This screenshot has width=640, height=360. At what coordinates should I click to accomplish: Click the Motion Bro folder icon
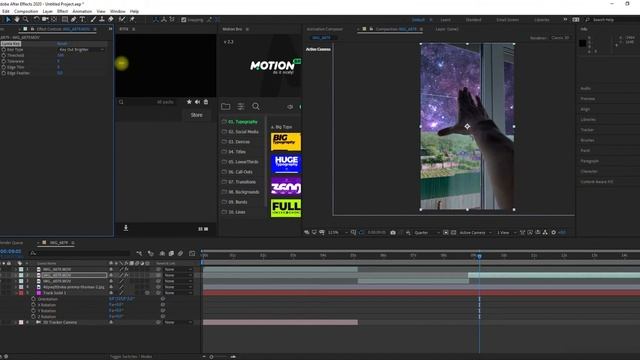click(225, 107)
